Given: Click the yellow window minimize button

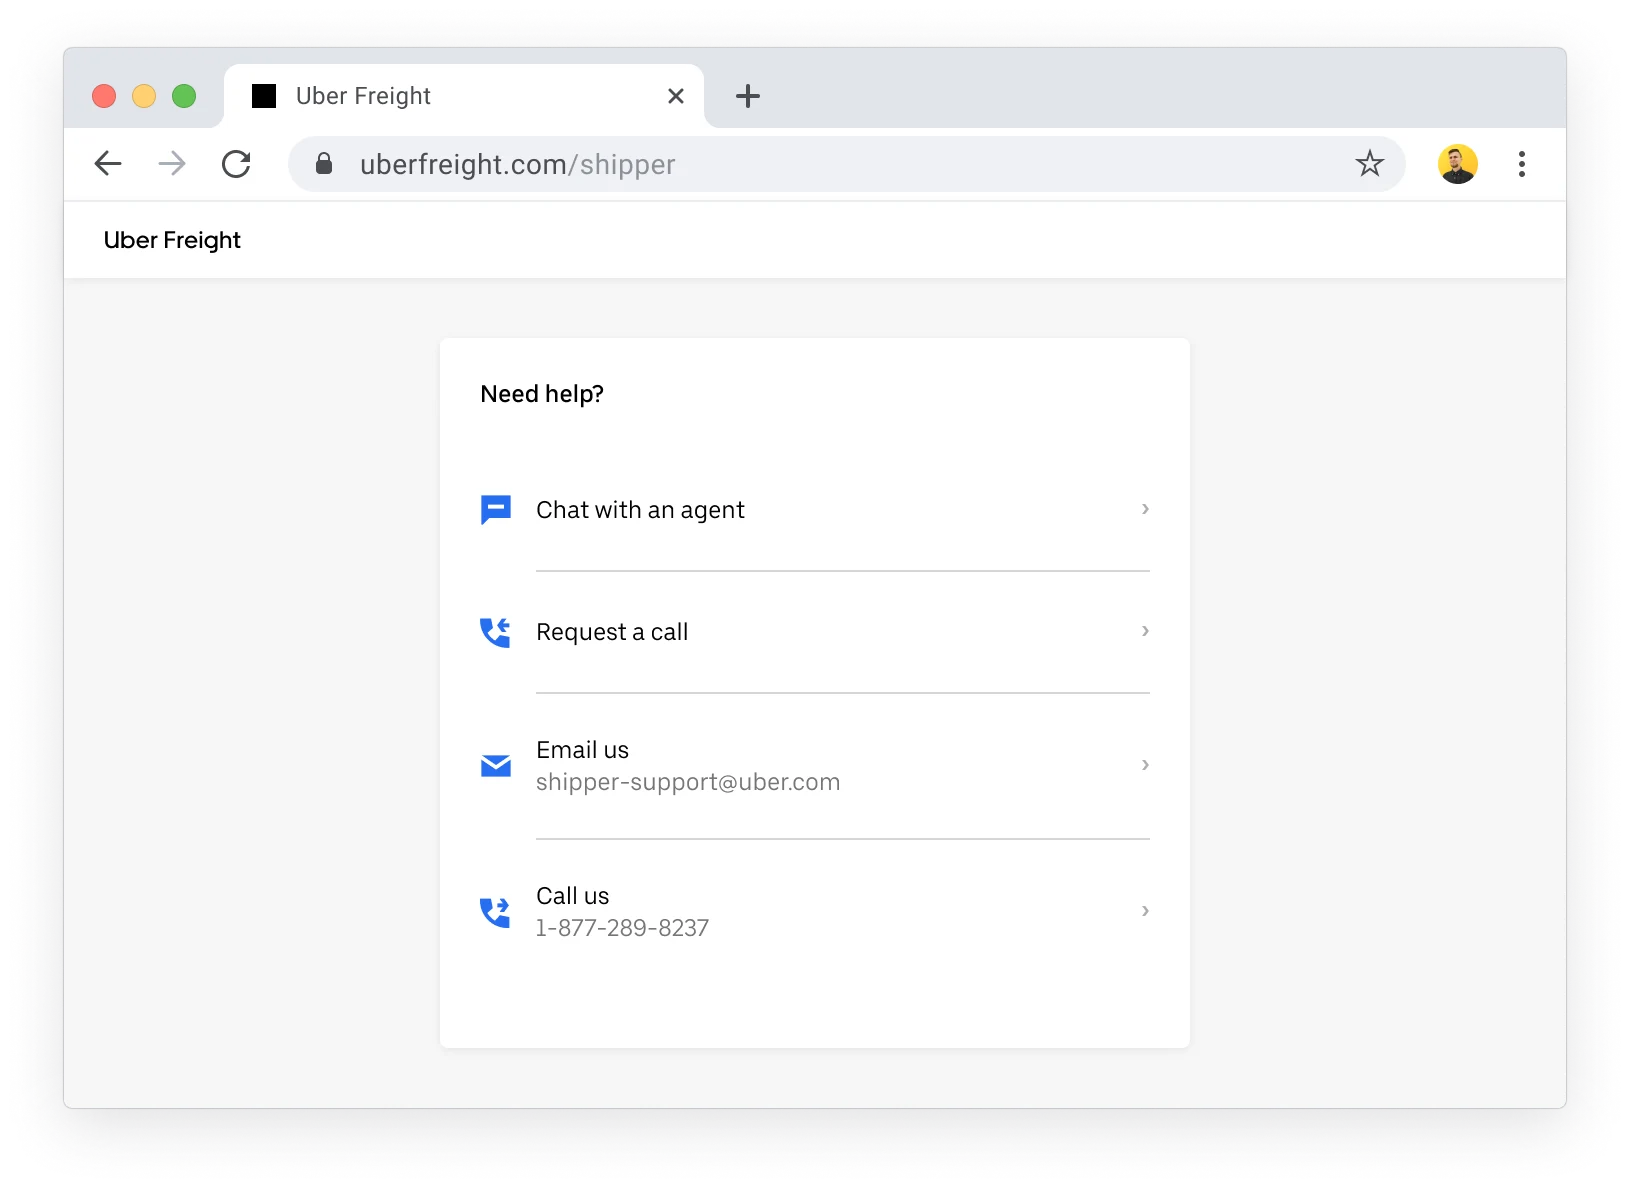Looking at the screenshot, I should [144, 96].
